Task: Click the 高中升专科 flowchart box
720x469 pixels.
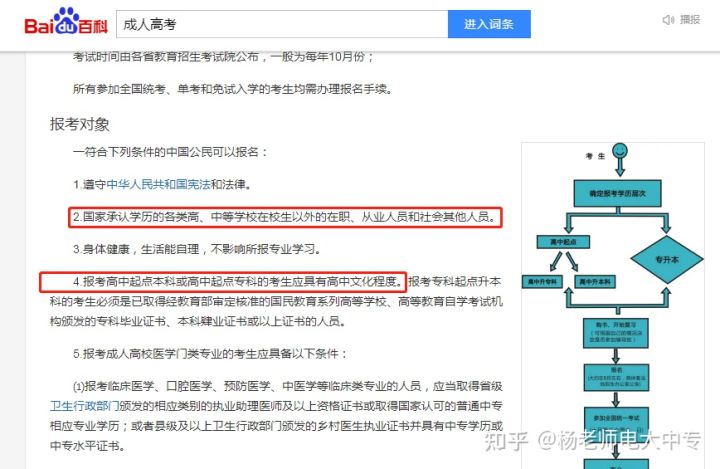Action: 542,282
